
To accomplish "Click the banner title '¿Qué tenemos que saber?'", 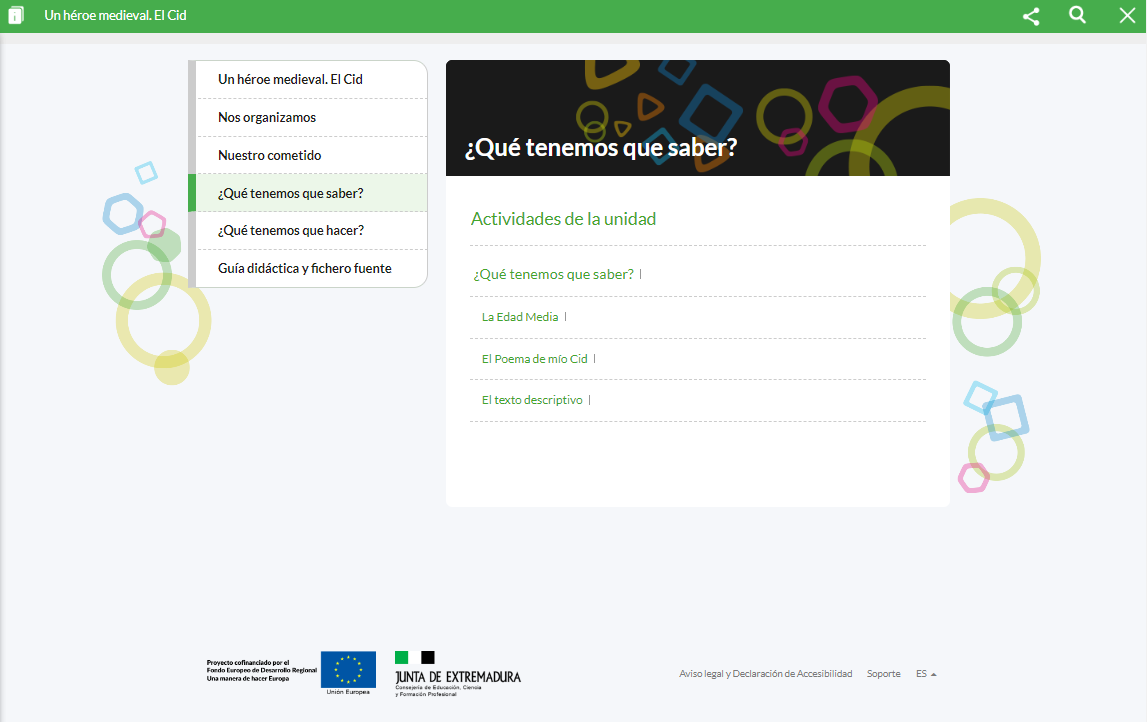I will [x=601, y=148].
